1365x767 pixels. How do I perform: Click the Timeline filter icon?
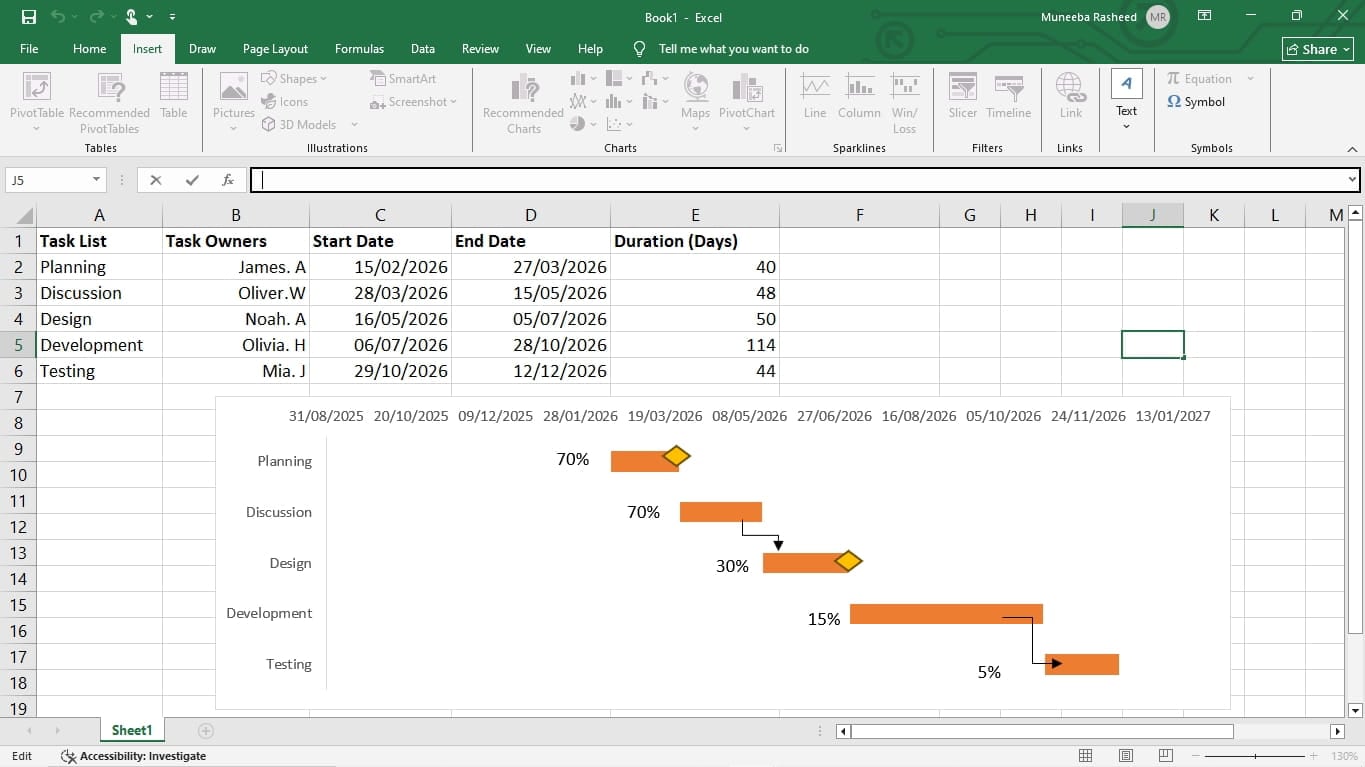(x=1009, y=86)
